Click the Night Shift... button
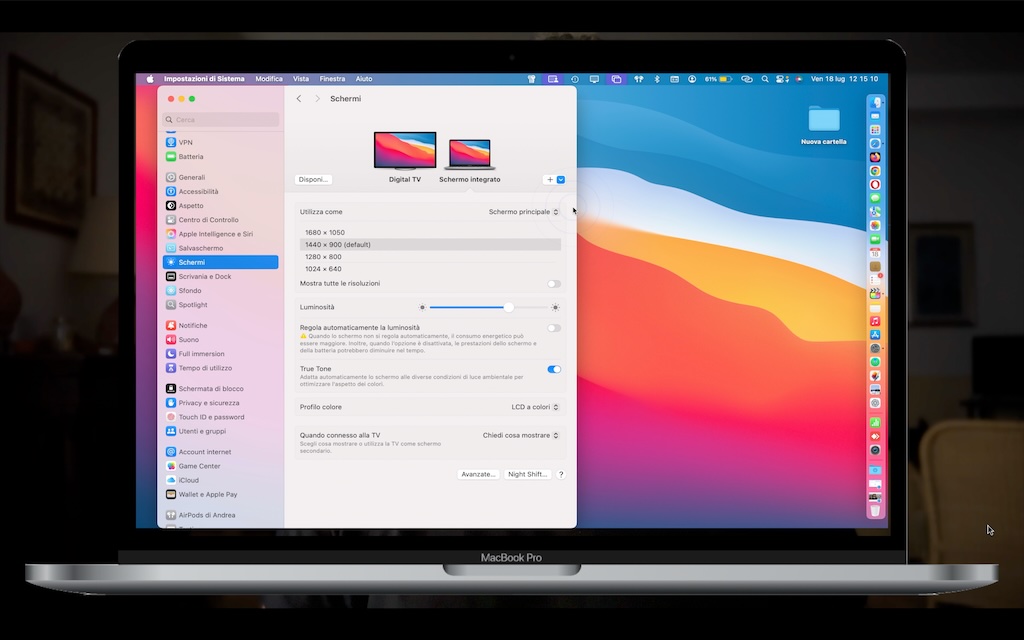Screen dimensions: 1024x640 coord(528,475)
